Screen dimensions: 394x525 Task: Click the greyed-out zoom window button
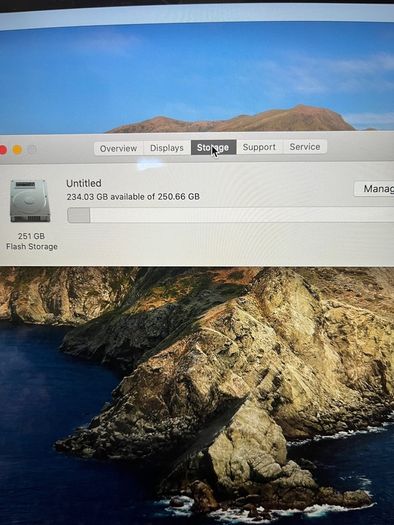[x=32, y=149]
